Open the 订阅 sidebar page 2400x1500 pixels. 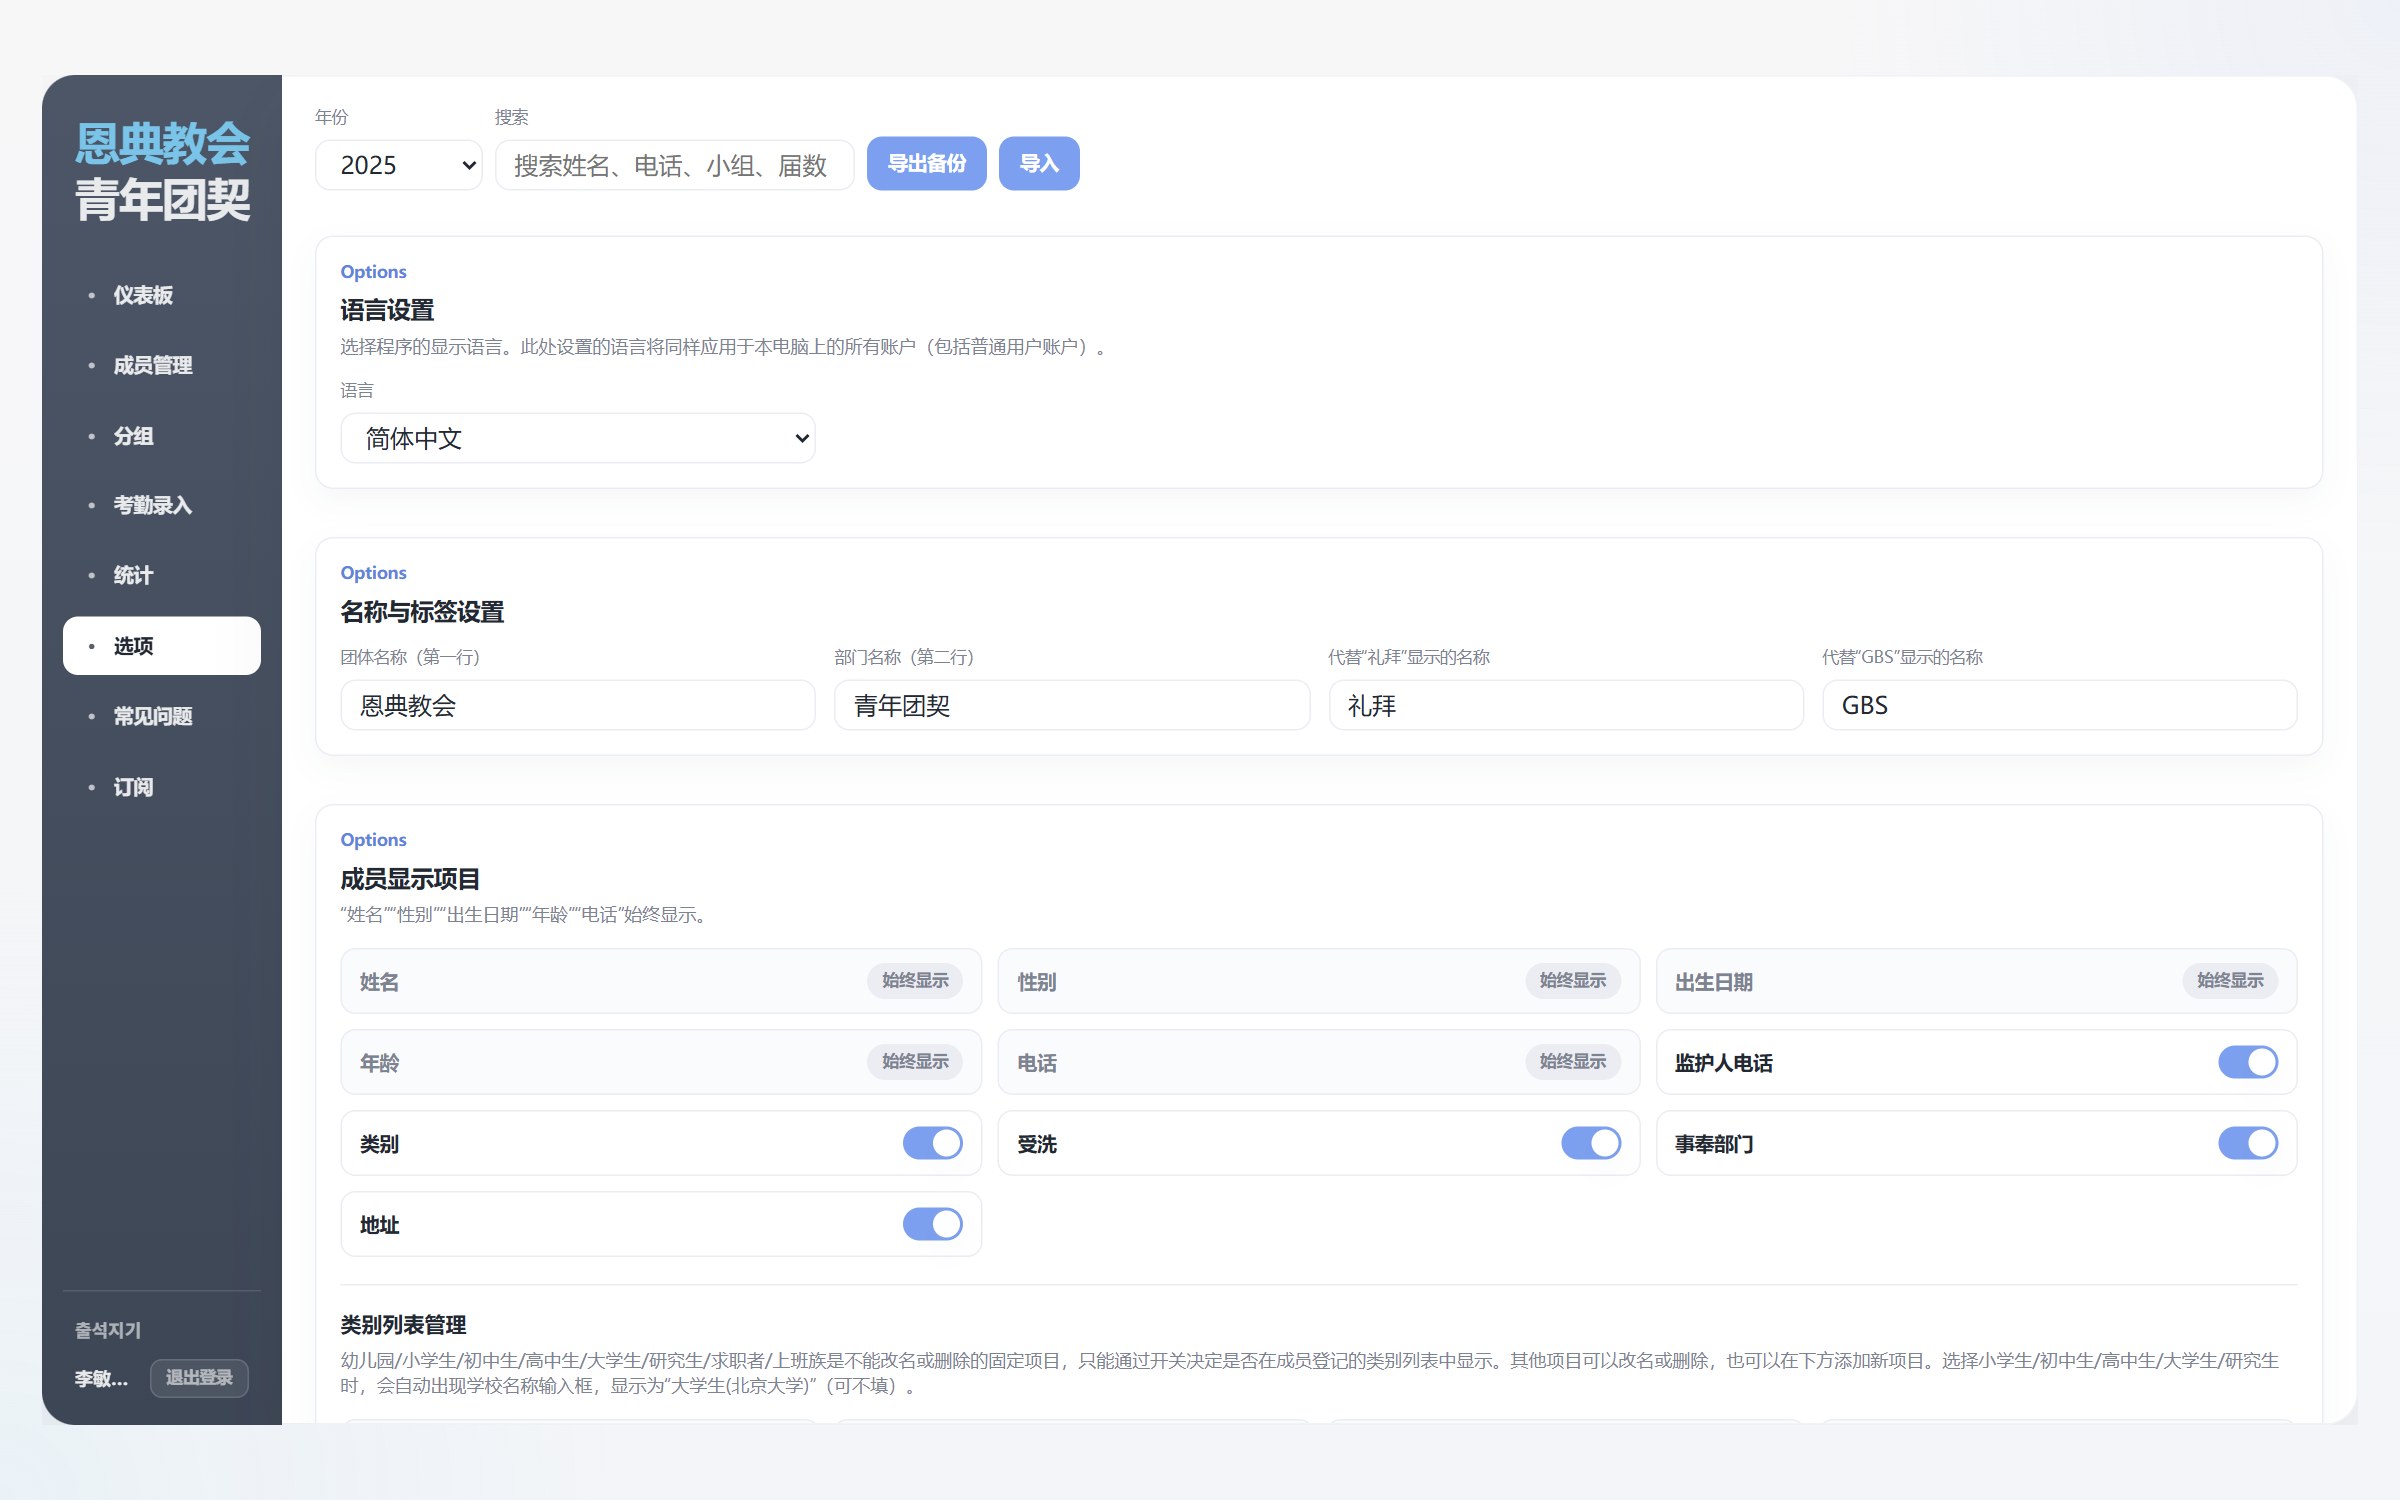(x=161, y=787)
